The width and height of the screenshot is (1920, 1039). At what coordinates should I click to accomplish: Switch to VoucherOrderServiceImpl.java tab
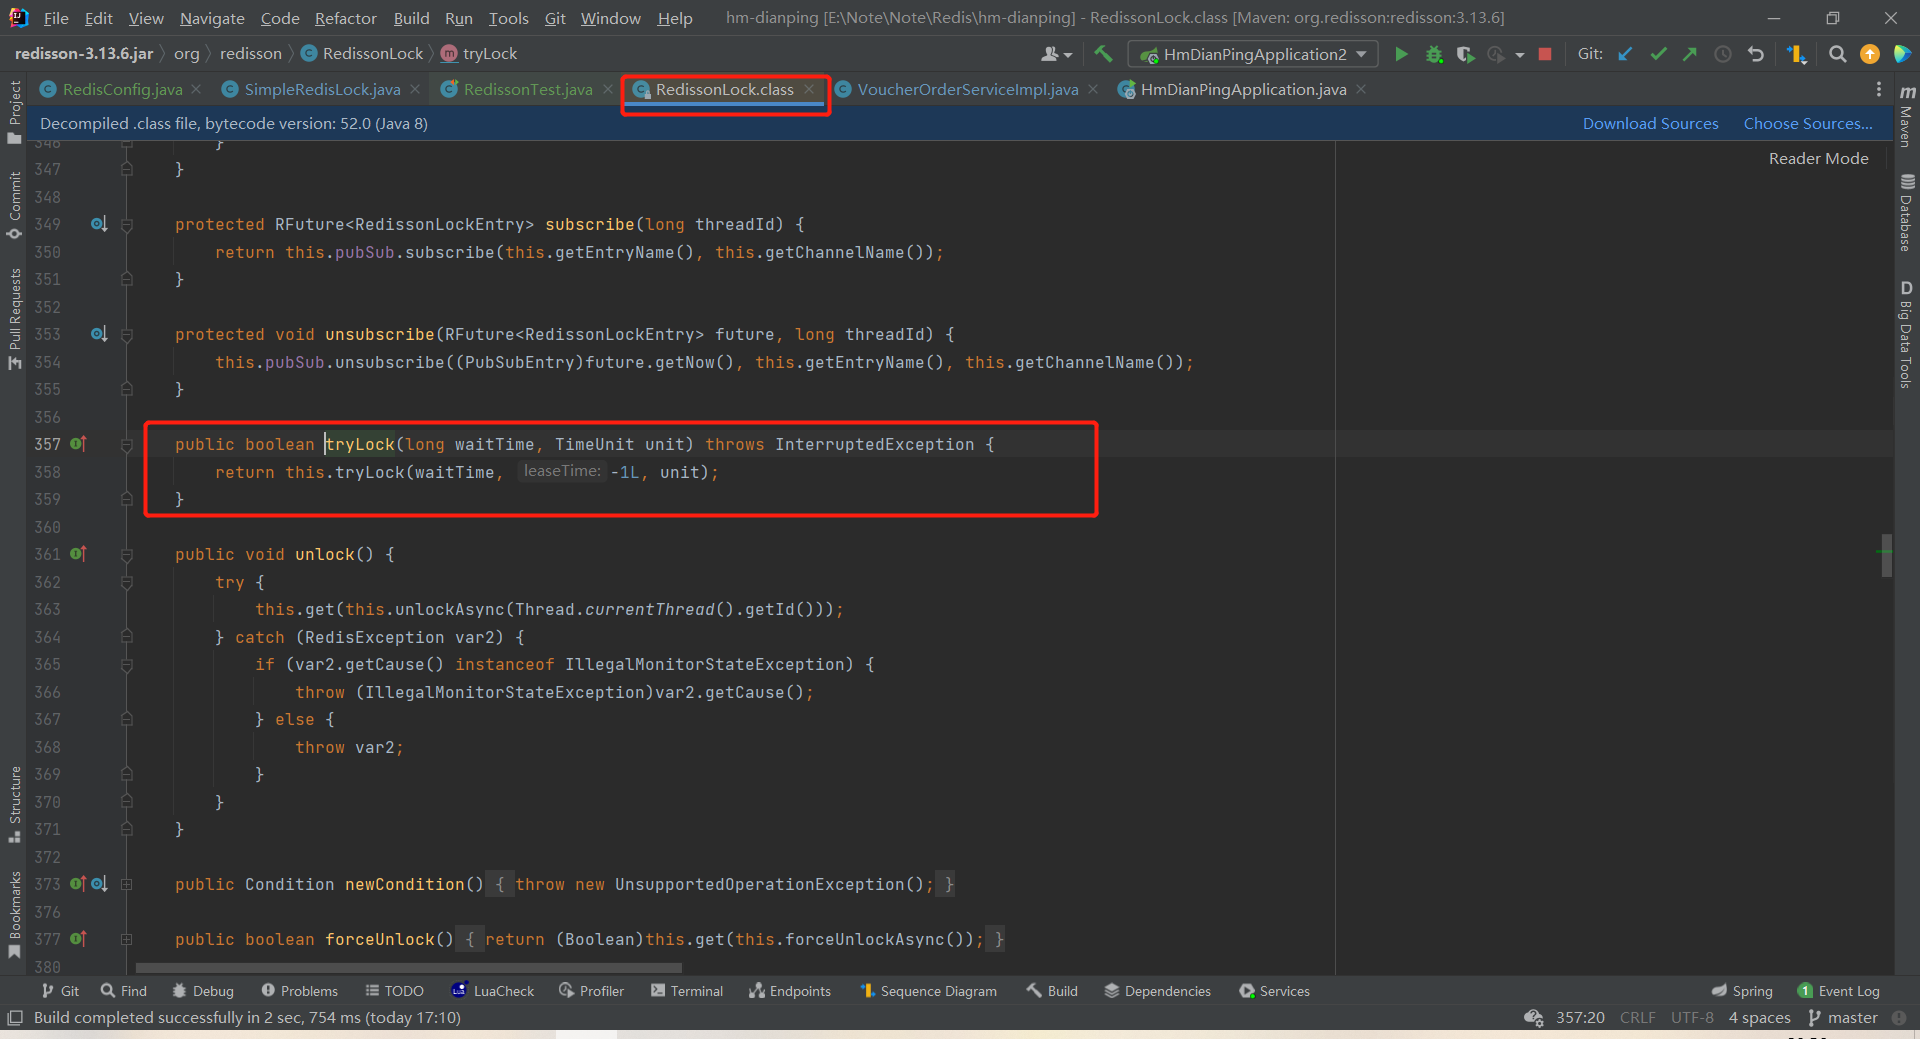click(x=968, y=89)
